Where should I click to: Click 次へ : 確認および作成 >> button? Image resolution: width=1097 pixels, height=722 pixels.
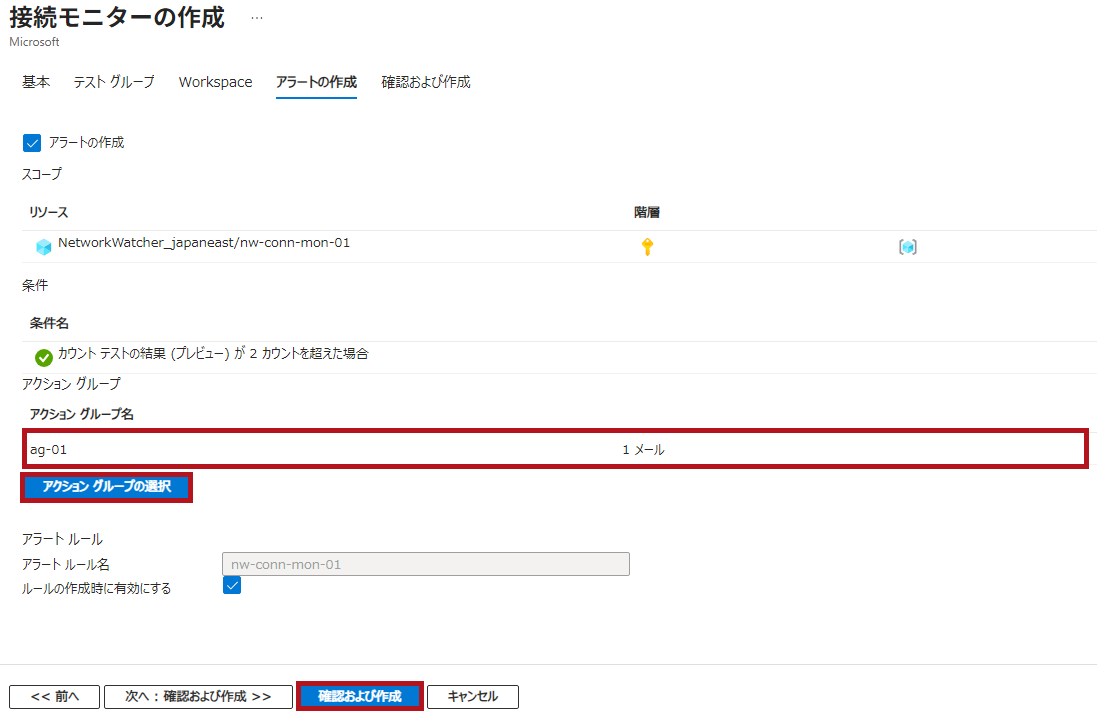[x=198, y=697]
